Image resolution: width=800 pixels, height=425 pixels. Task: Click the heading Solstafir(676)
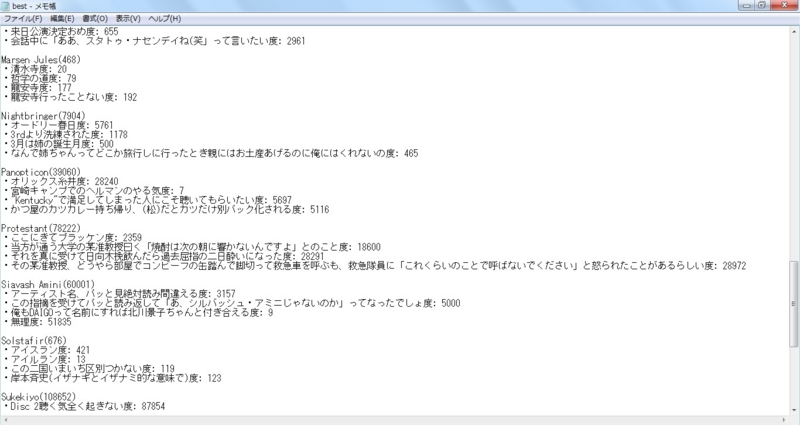coord(34,340)
